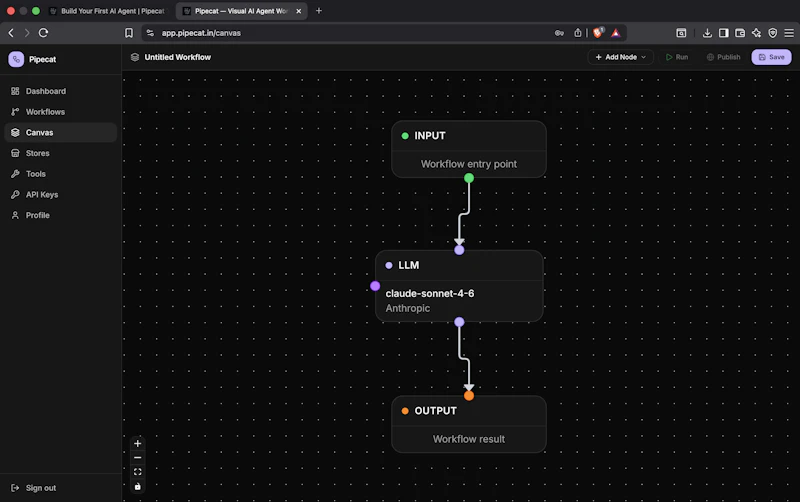Select the LLM node header
Viewport: 800px width, 502px height.
click(459, 265)
